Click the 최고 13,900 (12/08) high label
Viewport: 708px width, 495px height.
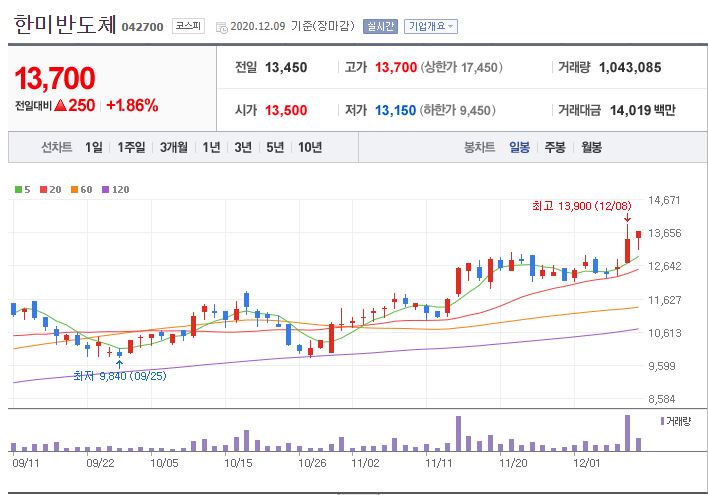point(582,206)
